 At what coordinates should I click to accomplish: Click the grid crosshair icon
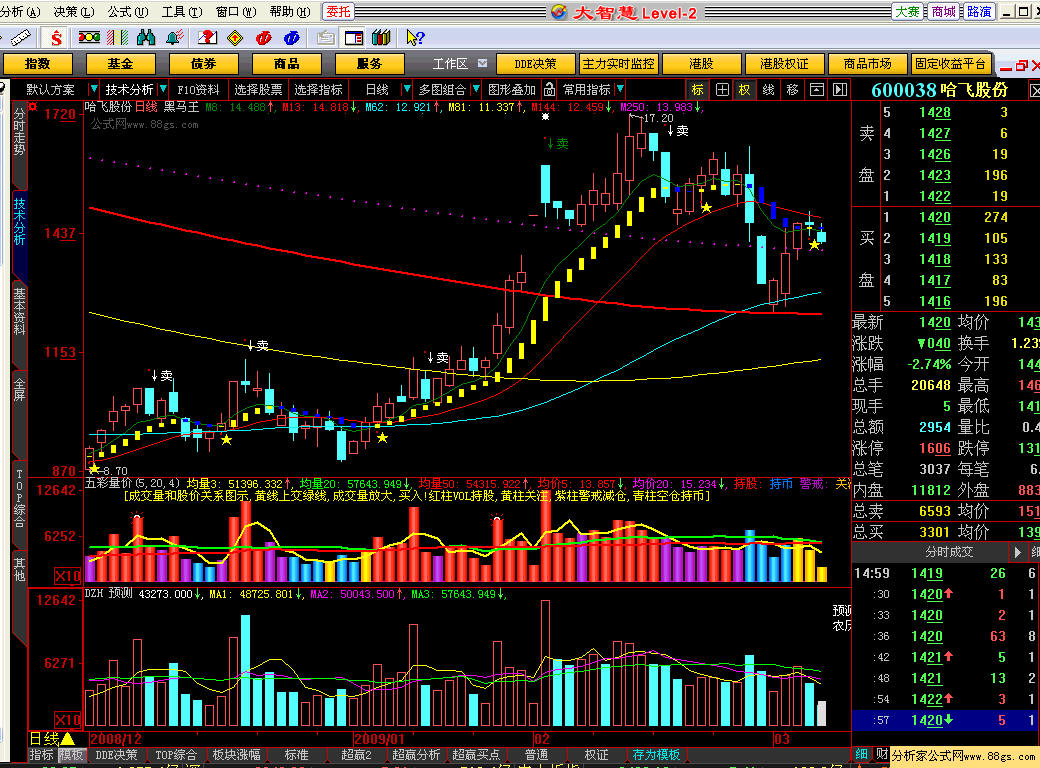(722, 90)
